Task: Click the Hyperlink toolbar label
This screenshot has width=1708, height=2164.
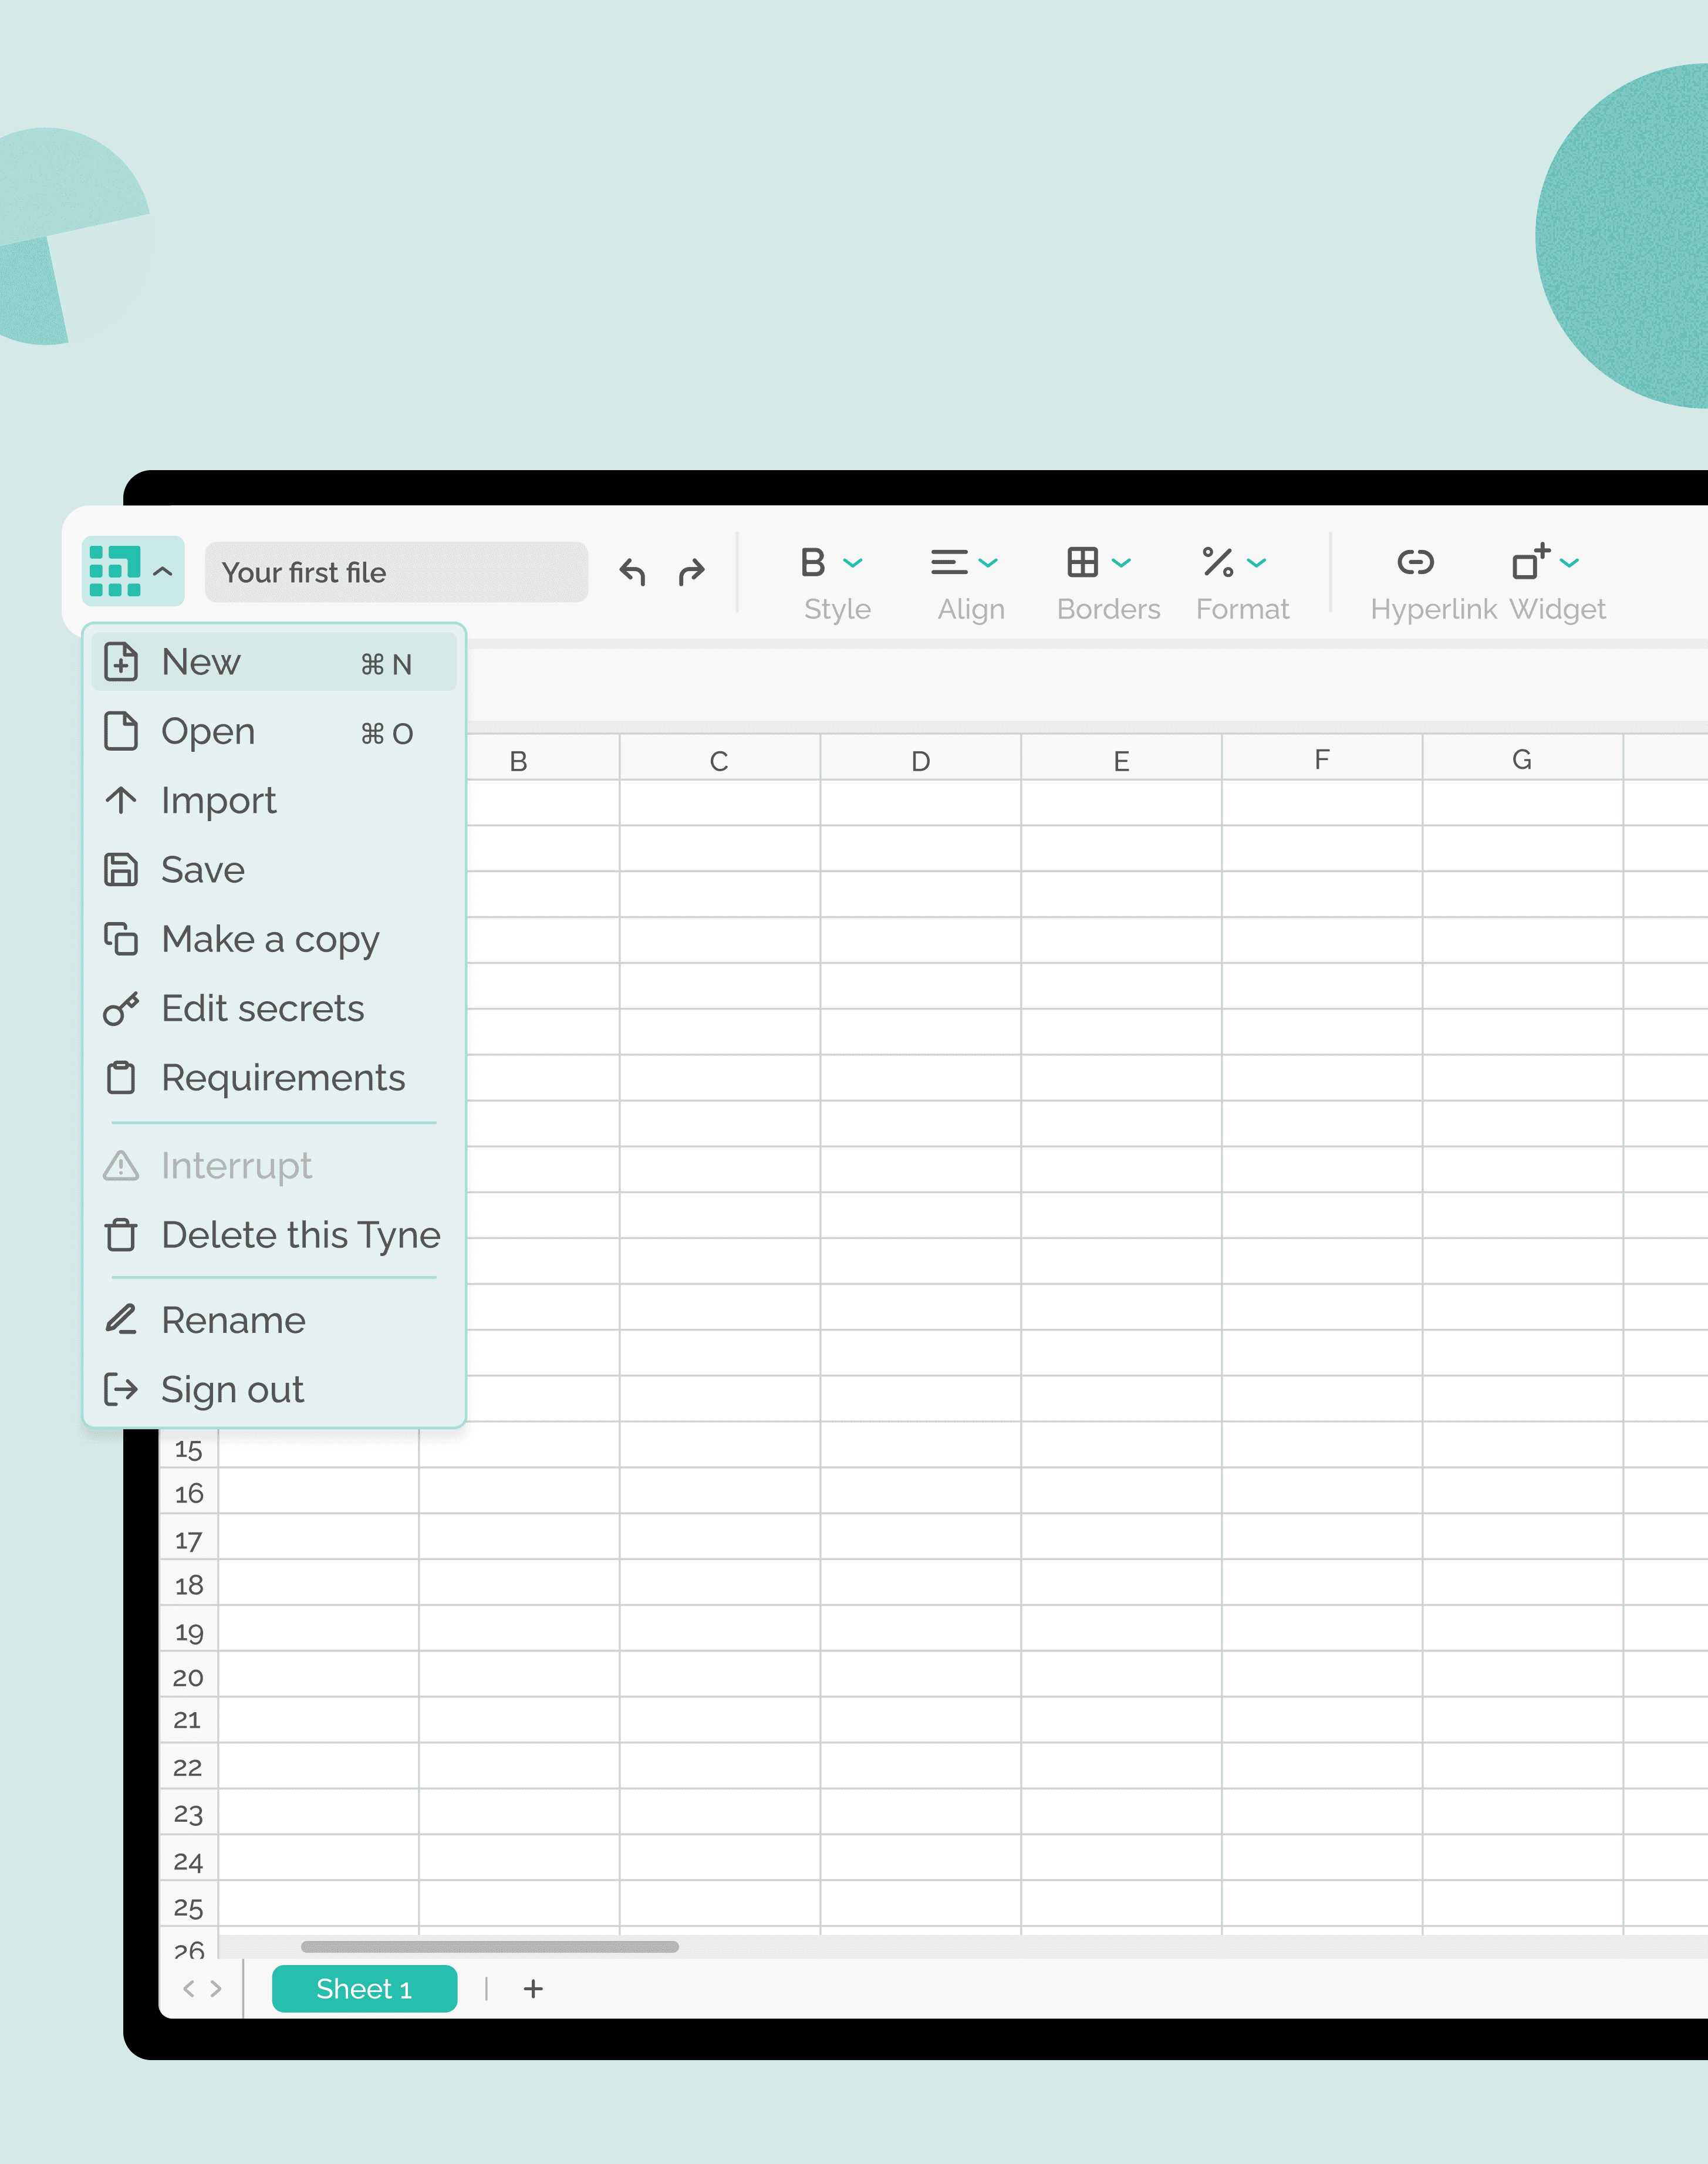Action: click(1434, 609)
